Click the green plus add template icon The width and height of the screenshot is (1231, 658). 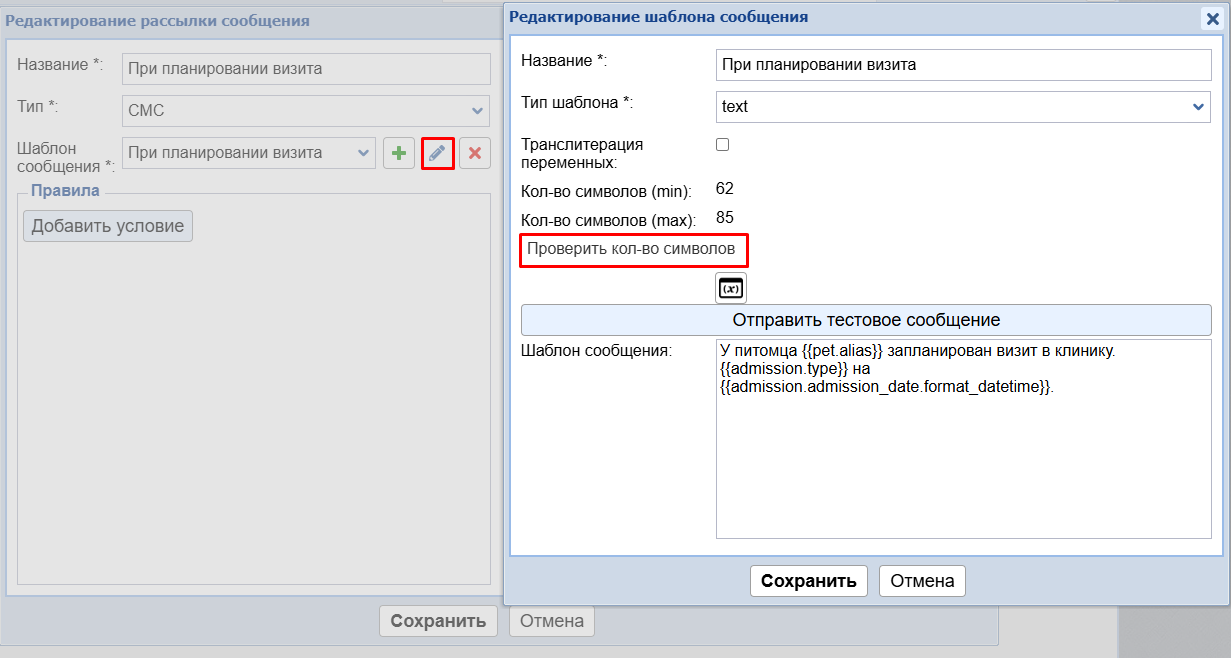399,153
